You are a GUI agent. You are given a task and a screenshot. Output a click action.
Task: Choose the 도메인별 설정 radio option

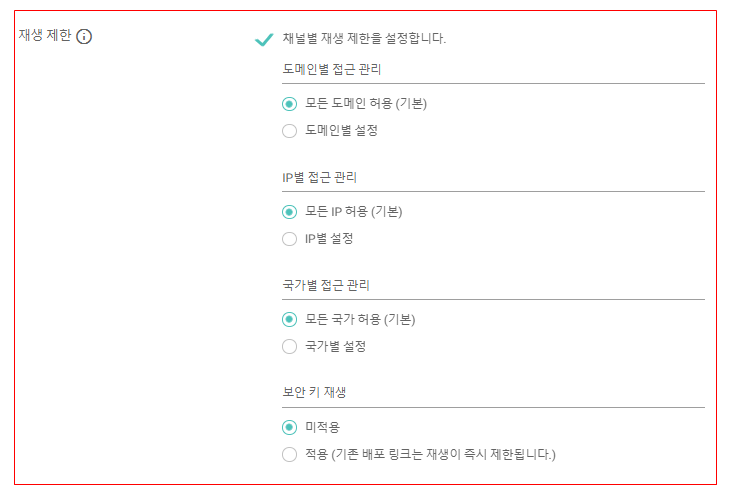coord(290,131)
